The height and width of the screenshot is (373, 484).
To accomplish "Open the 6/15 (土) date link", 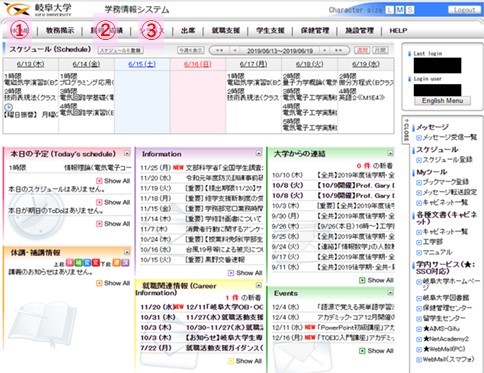I will (142, 64).
